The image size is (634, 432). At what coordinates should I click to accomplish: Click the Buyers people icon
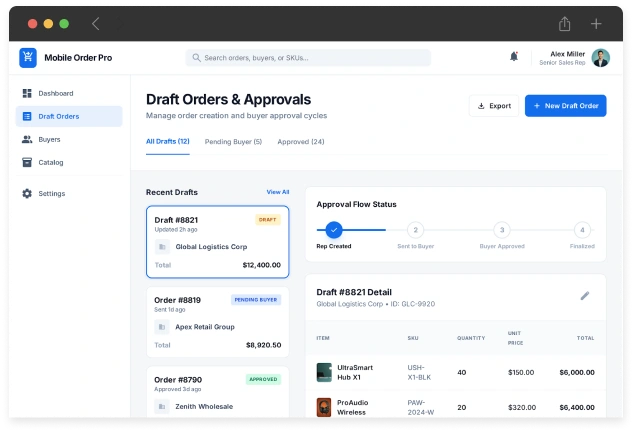[x=27, y=140]
